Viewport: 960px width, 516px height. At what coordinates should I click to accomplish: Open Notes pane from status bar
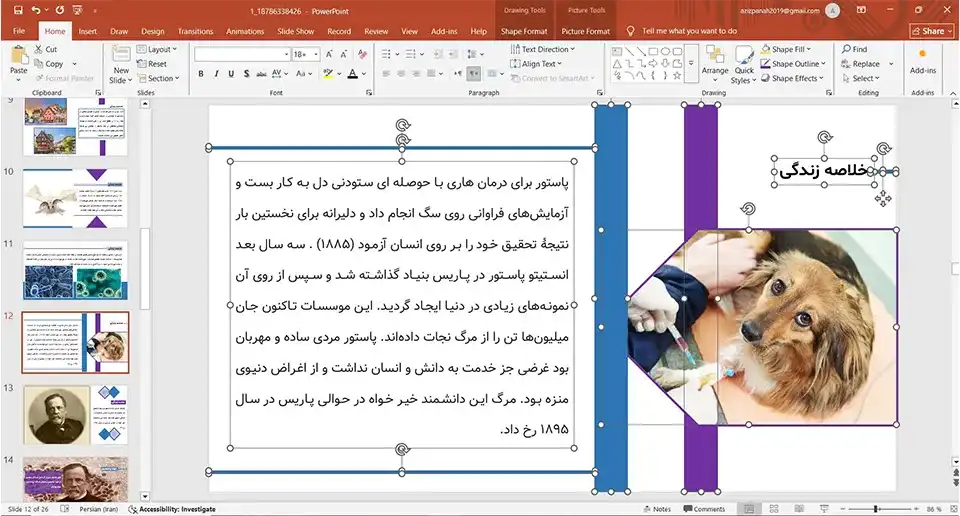(657, 509)
